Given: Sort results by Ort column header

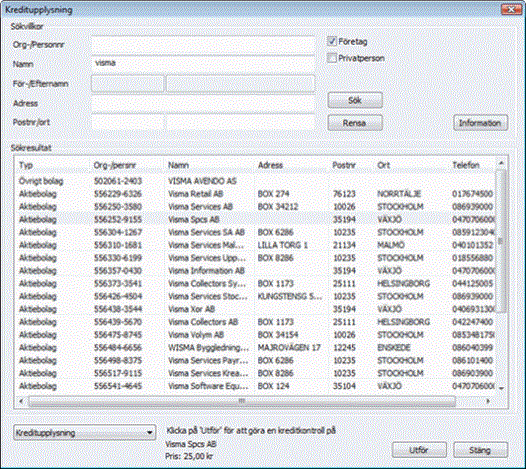Looking at the screenshot, I should [383, 165].
